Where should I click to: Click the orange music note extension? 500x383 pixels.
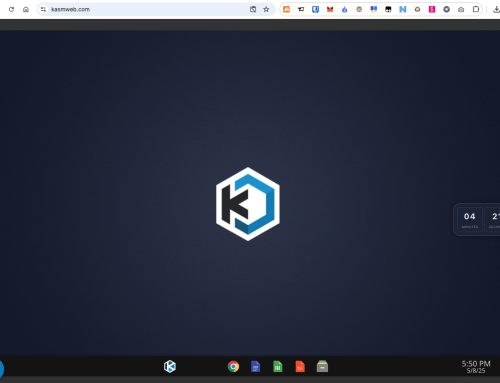tap(286, 9)
